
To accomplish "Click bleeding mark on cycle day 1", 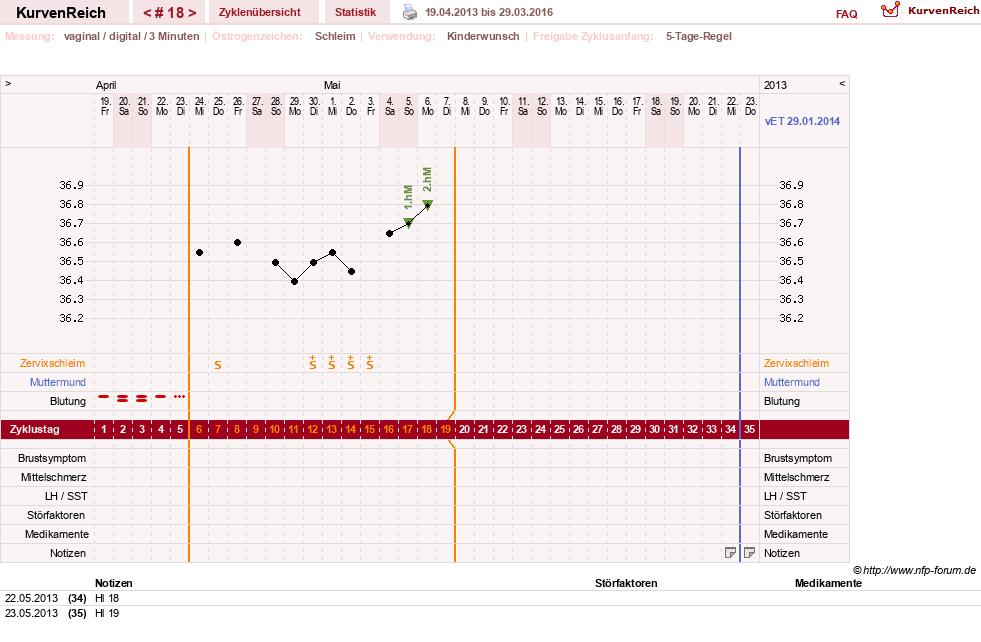I will coord(104,397).
